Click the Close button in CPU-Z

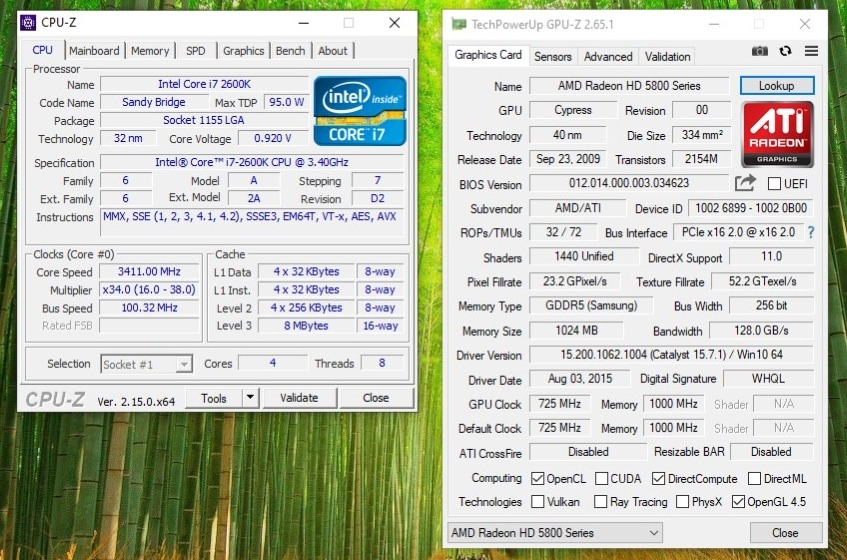pyautogui.click(x=376, y=398)
